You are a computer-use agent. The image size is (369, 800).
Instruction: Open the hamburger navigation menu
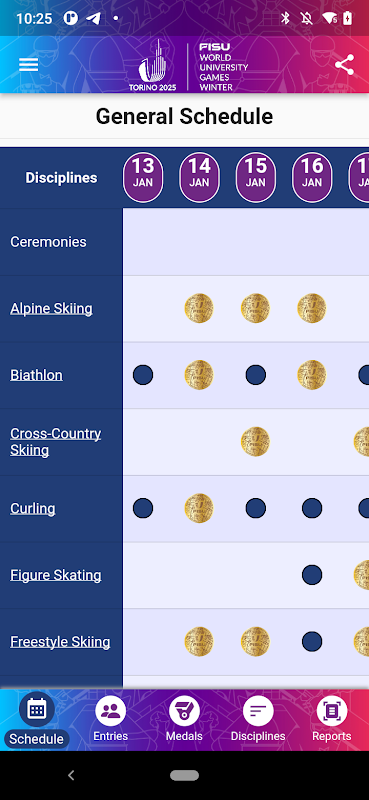[x=29, y=65]
